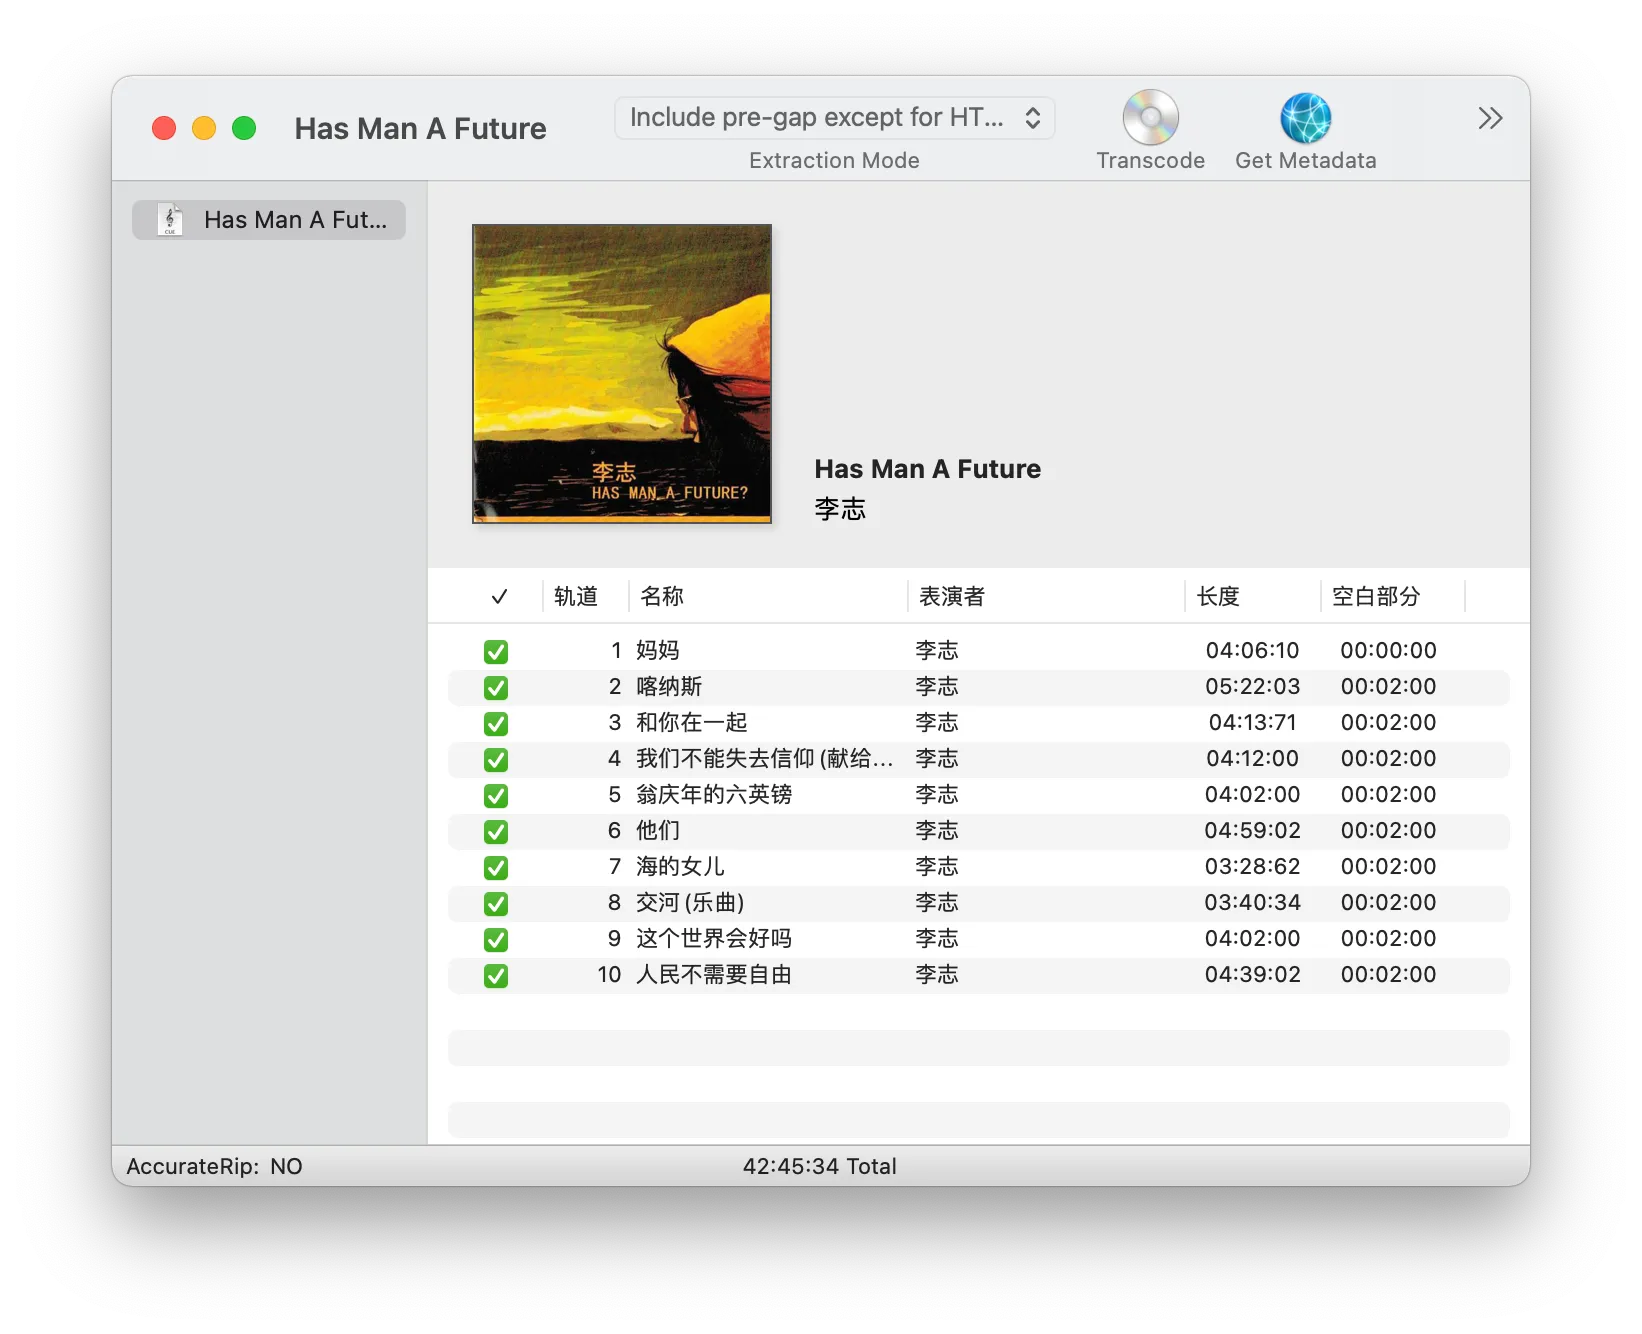
Task: Click album title Has Man A Future below toolbar
Action: point(928,469)
